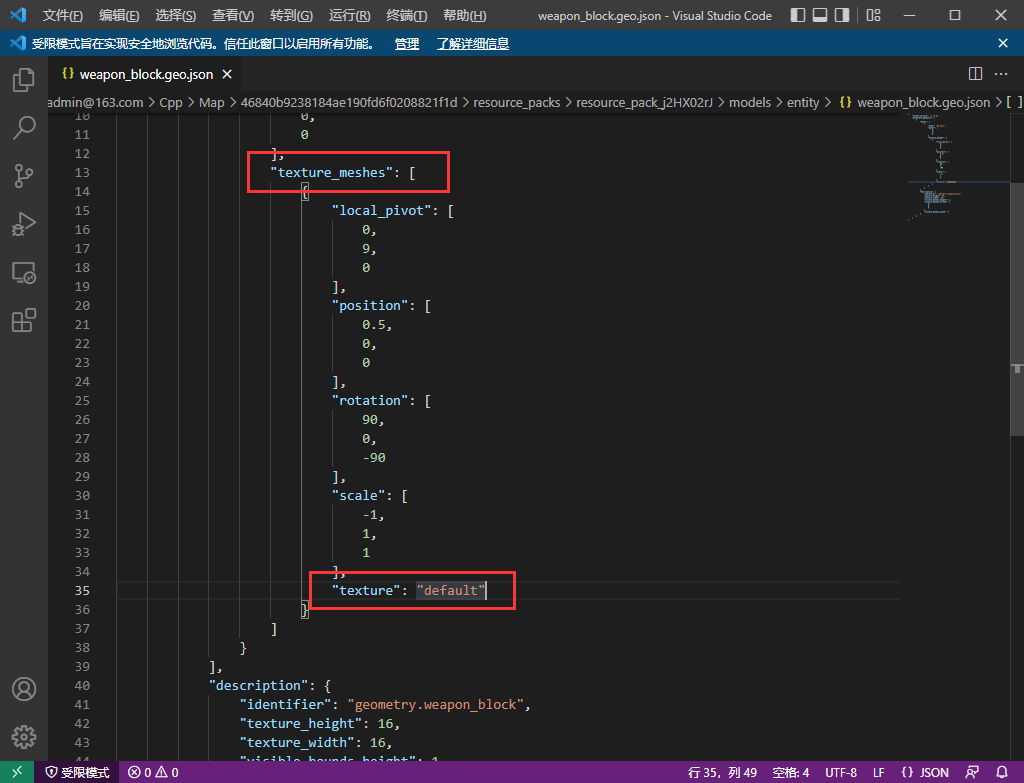Click the "texture_meshes" key
Viewport: 1024px width, 783px height.
tap(332, 172)
